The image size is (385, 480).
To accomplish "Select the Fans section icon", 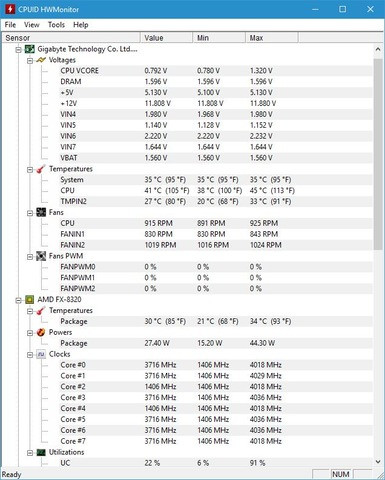I will [41, 212].
